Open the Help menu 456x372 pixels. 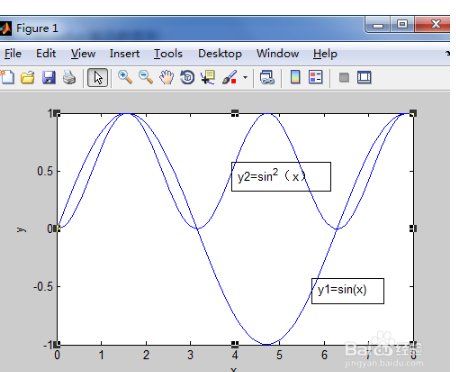[x=325, y=54]
